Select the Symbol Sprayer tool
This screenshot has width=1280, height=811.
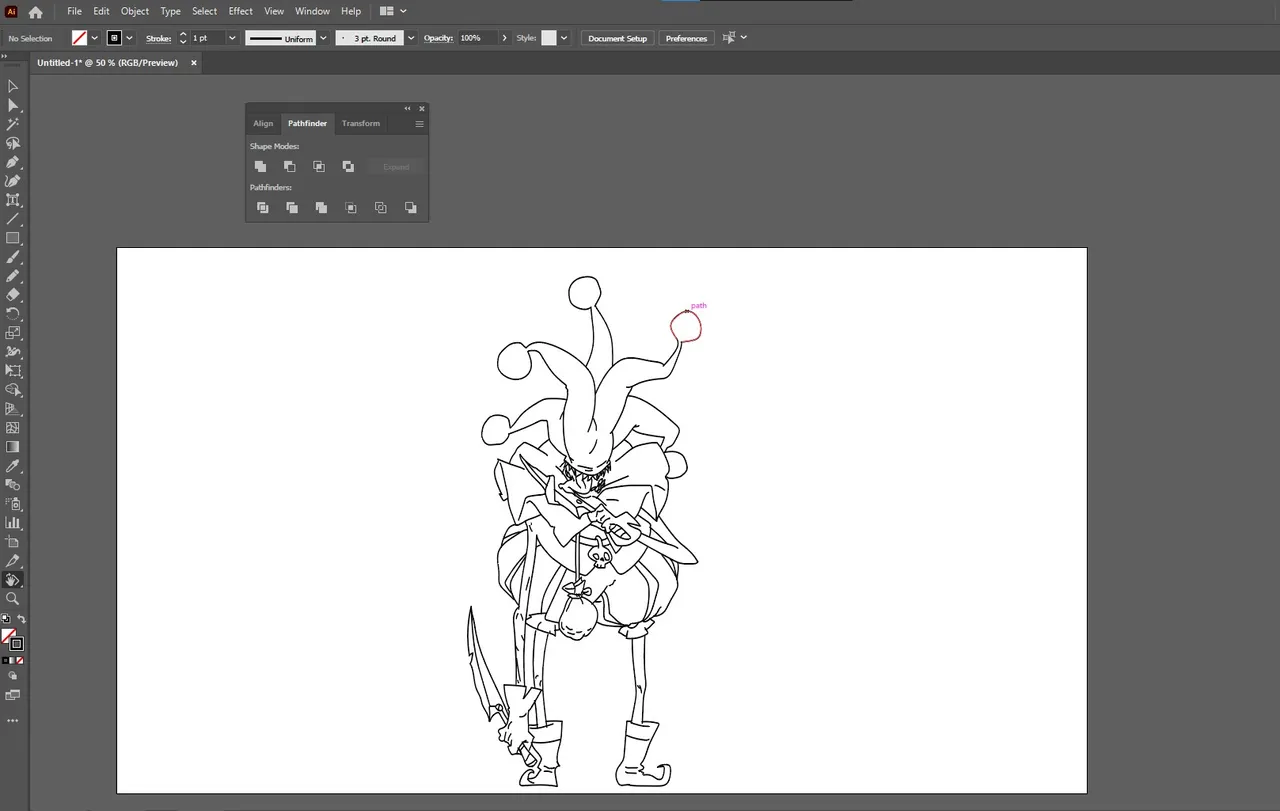13,504
